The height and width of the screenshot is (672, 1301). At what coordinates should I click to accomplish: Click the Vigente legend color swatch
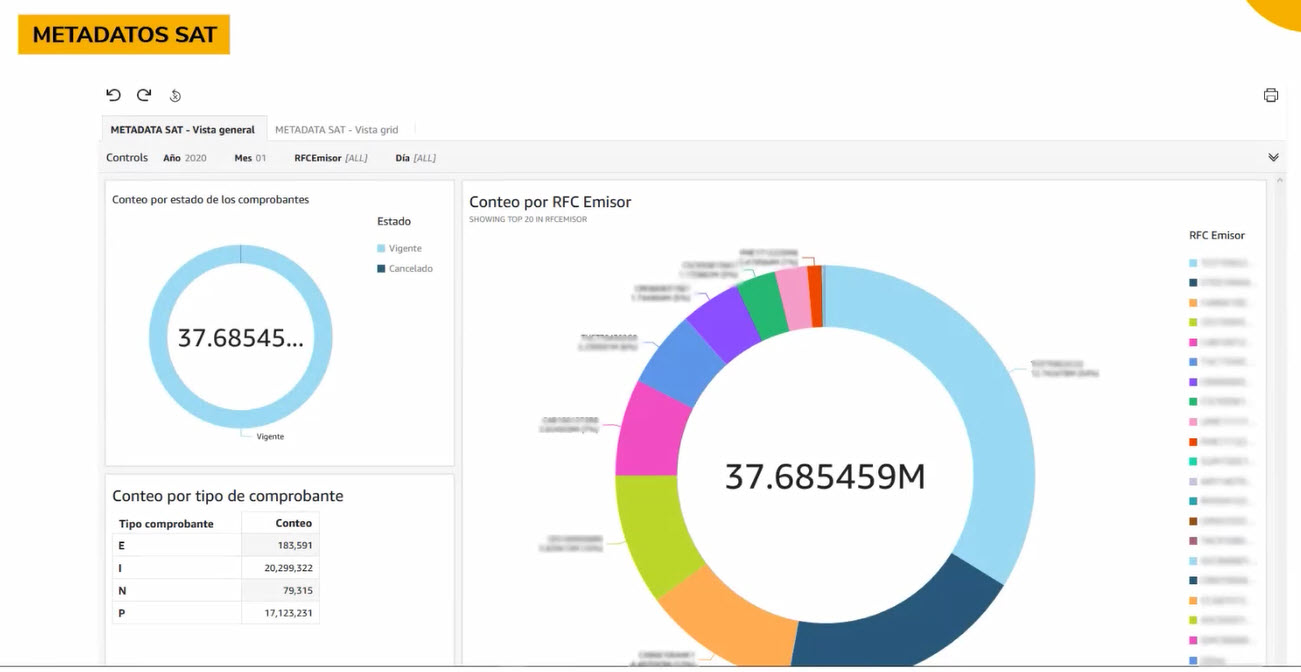click(x=381, y=248)
